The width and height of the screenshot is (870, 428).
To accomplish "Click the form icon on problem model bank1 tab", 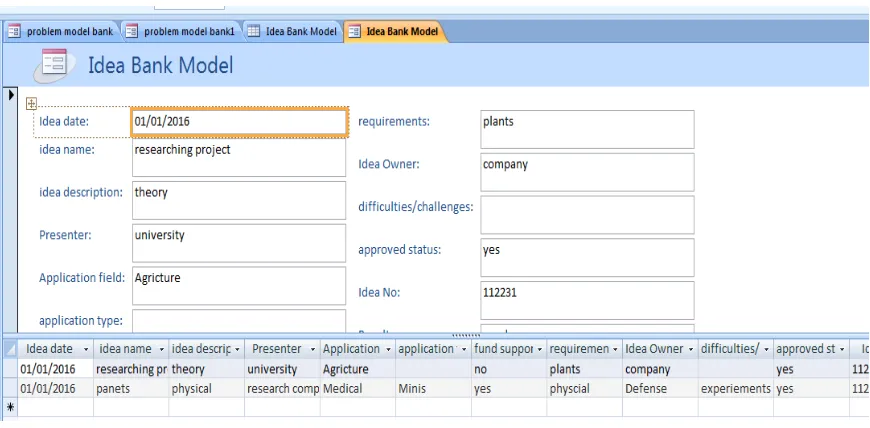I will 131,32.
